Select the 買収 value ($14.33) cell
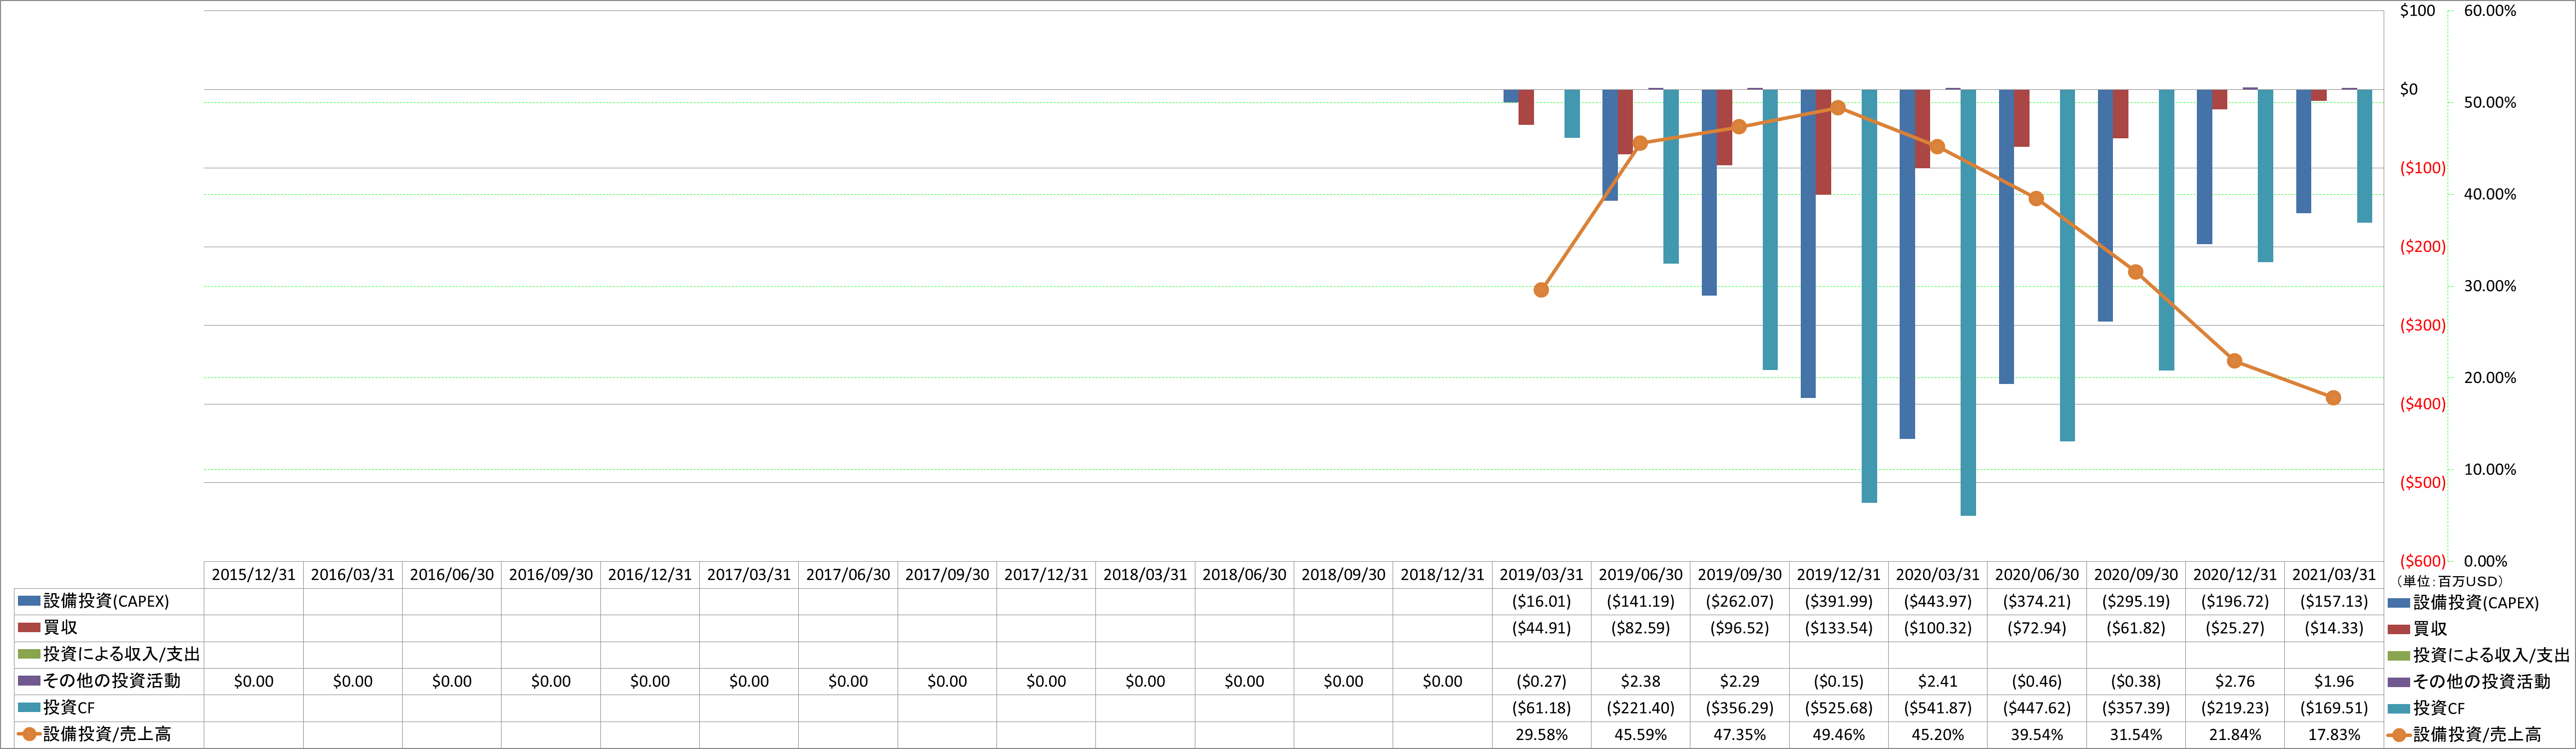This screenshot has height=749, width=2576. click(2334, 628)
